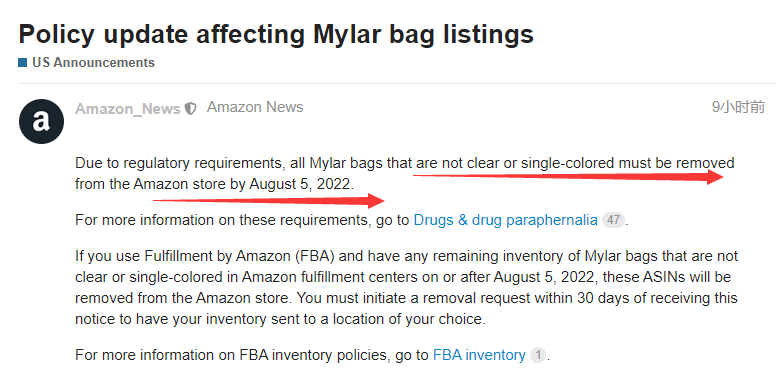Open the Amazon_News avatar profile
This screenshot has width=779, height=388.
[x=41, y=121]
